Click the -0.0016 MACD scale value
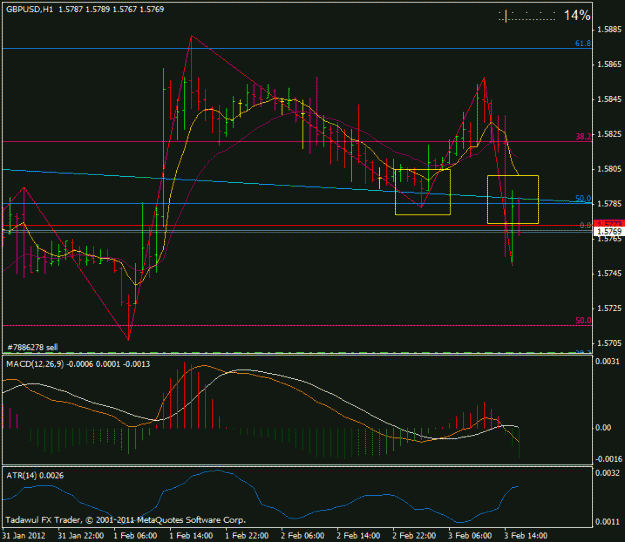Viewport: 625px width, 542px height. [607, 459]
